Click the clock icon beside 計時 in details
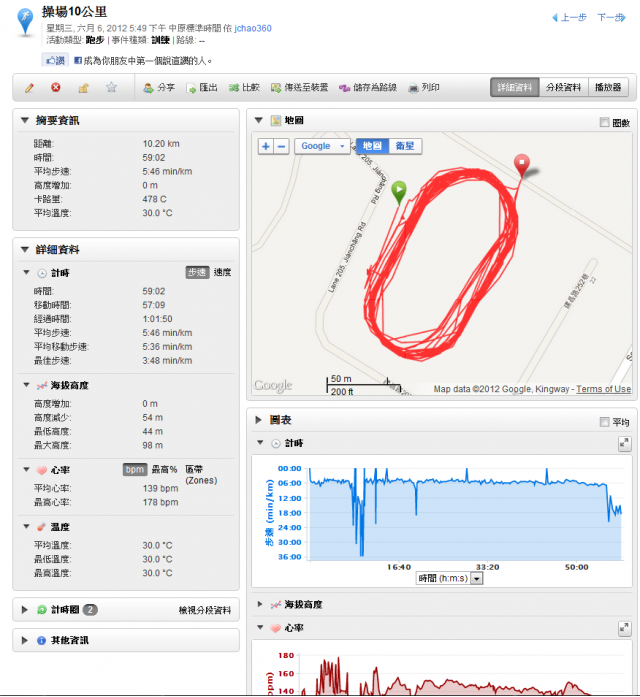Image resolution: width=640 pixels, height=697 pixels. (x=42, y=273)
